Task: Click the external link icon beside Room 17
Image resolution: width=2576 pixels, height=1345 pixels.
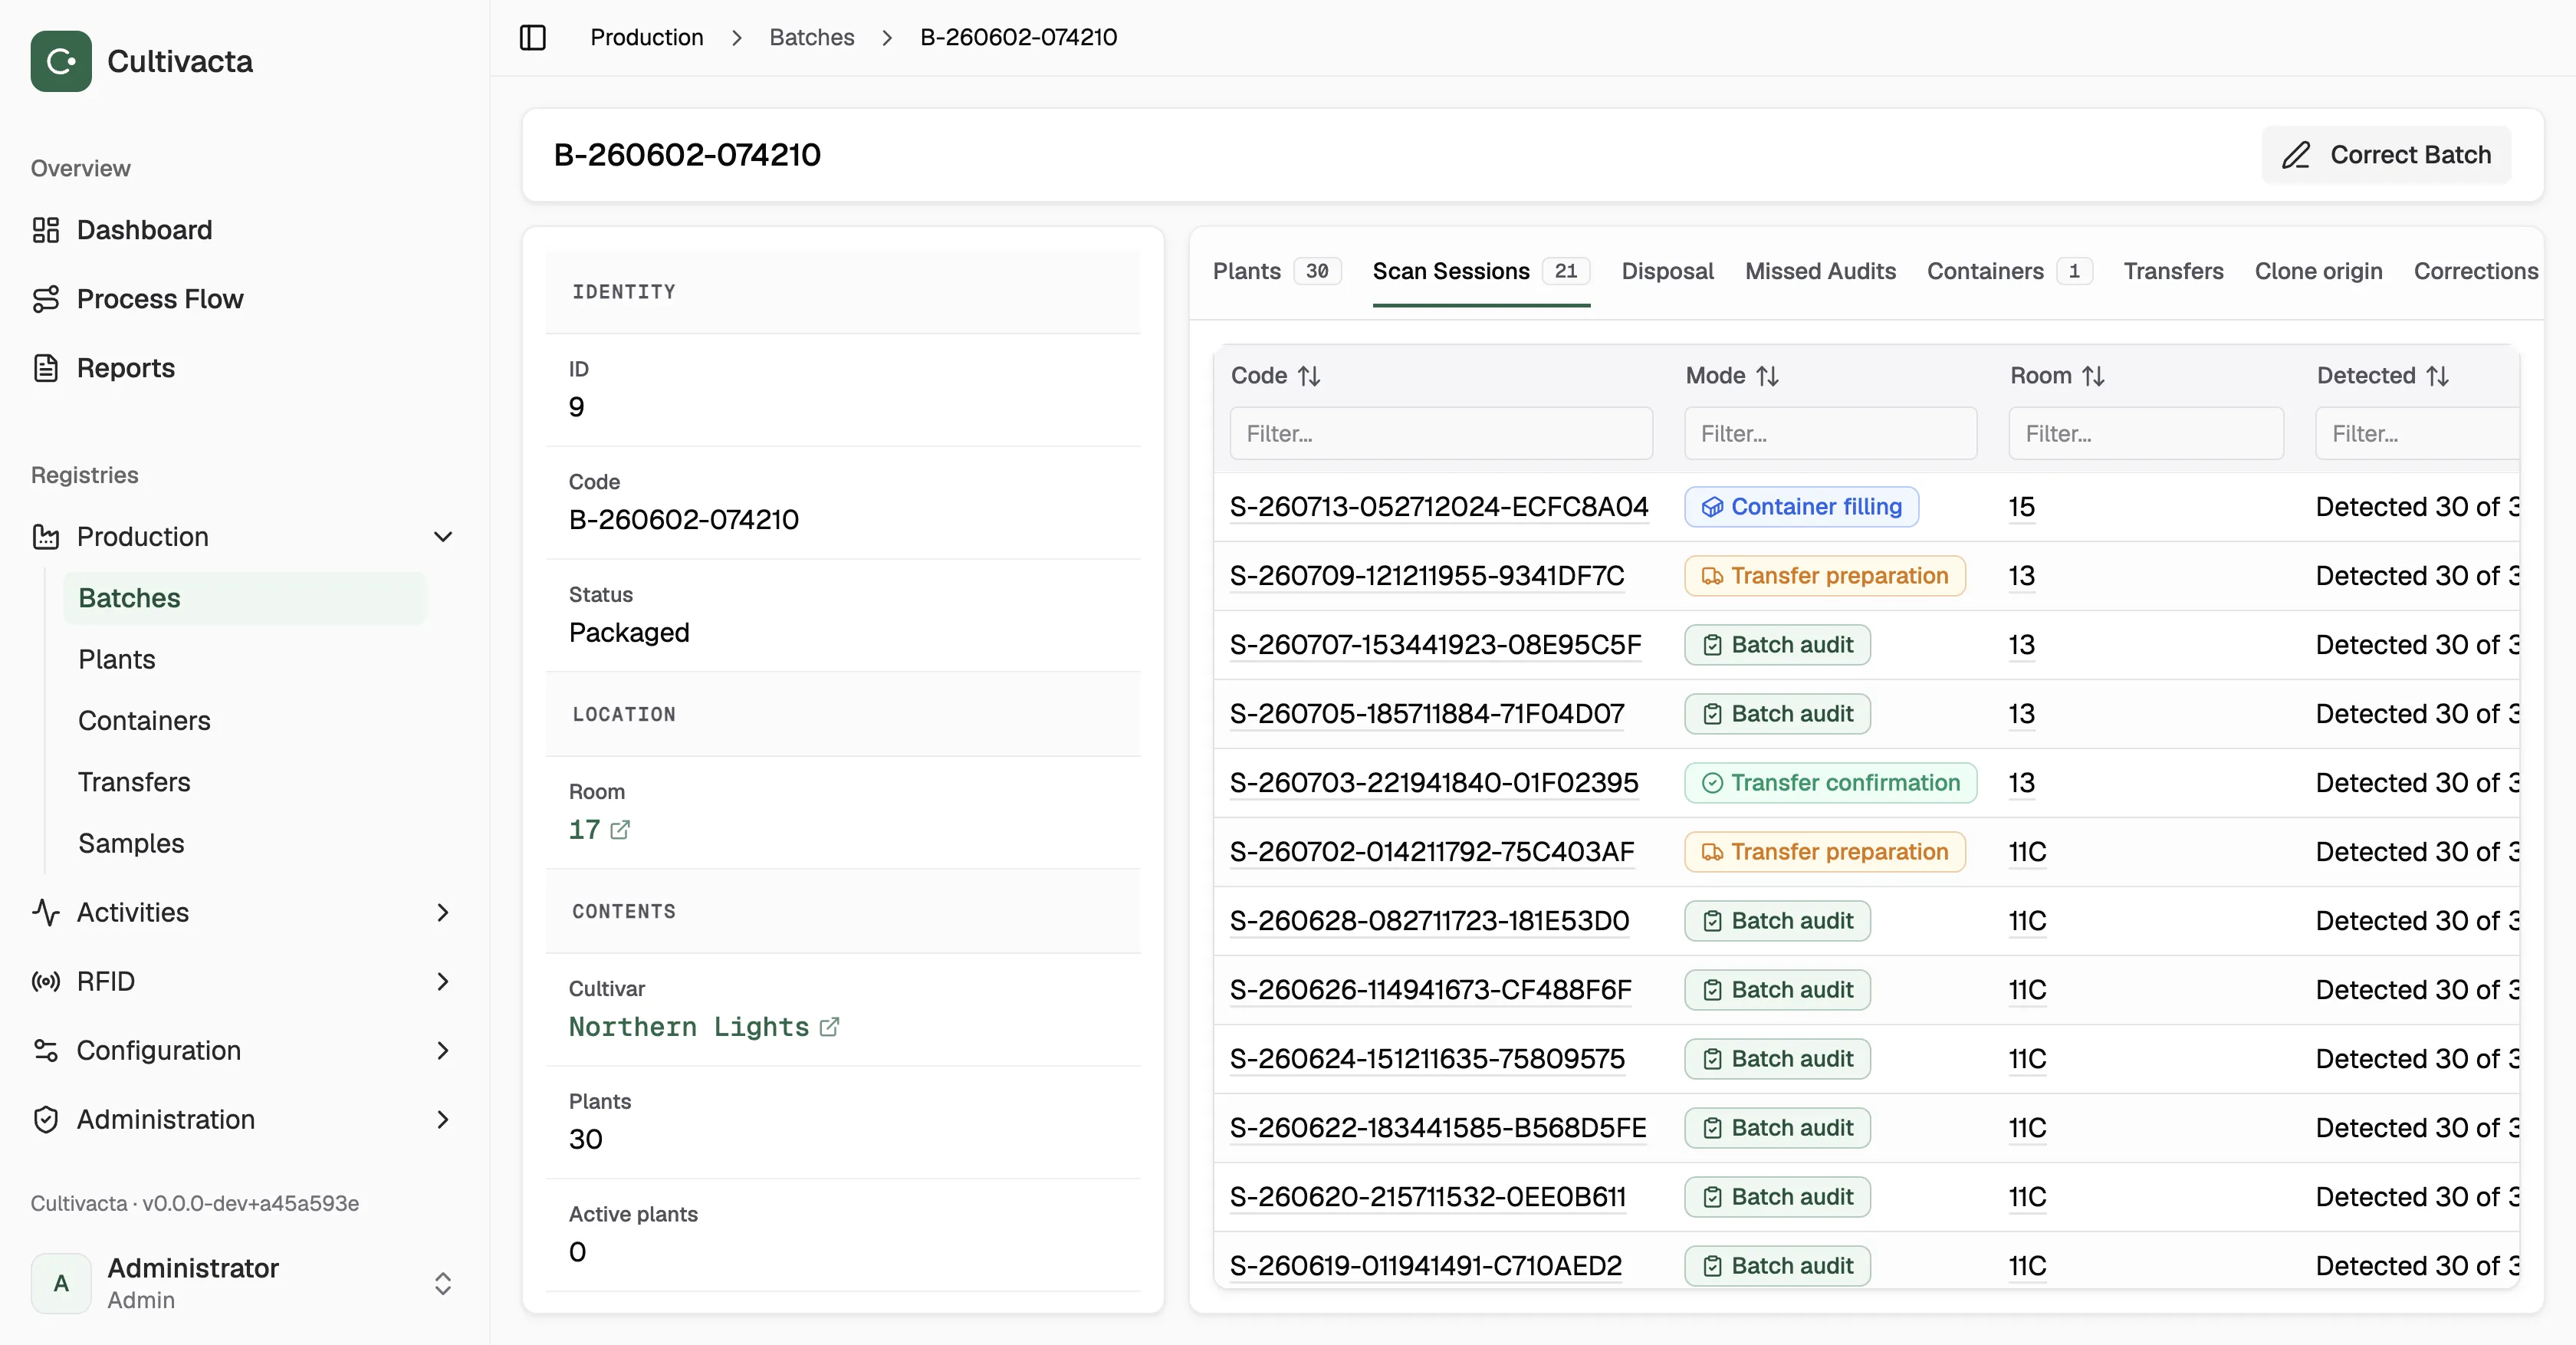Action: click(x=620, y=830)
